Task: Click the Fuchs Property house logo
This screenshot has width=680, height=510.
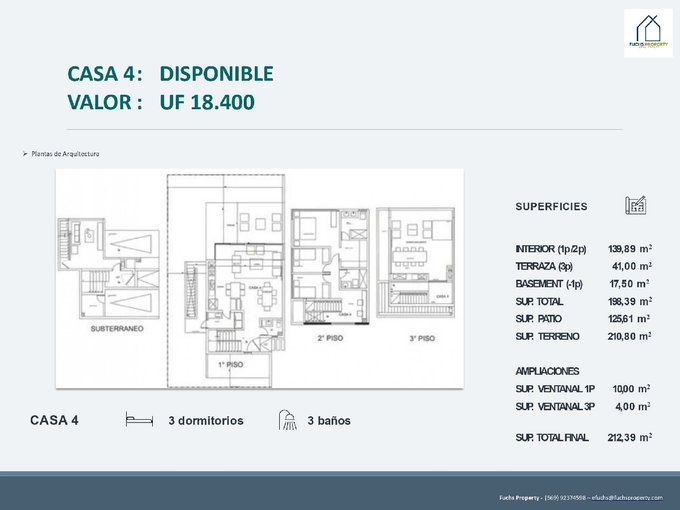Action: (648, 33)
